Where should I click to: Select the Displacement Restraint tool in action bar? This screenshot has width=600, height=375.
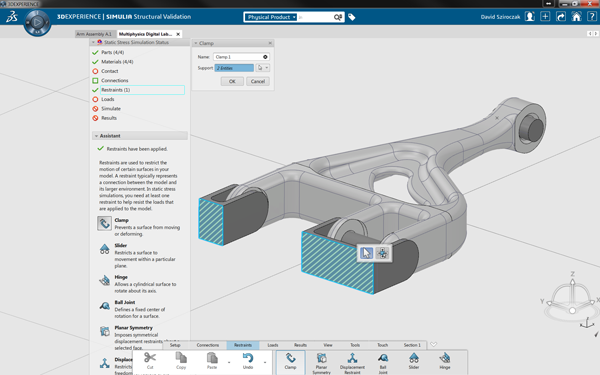tap(352, 363)
